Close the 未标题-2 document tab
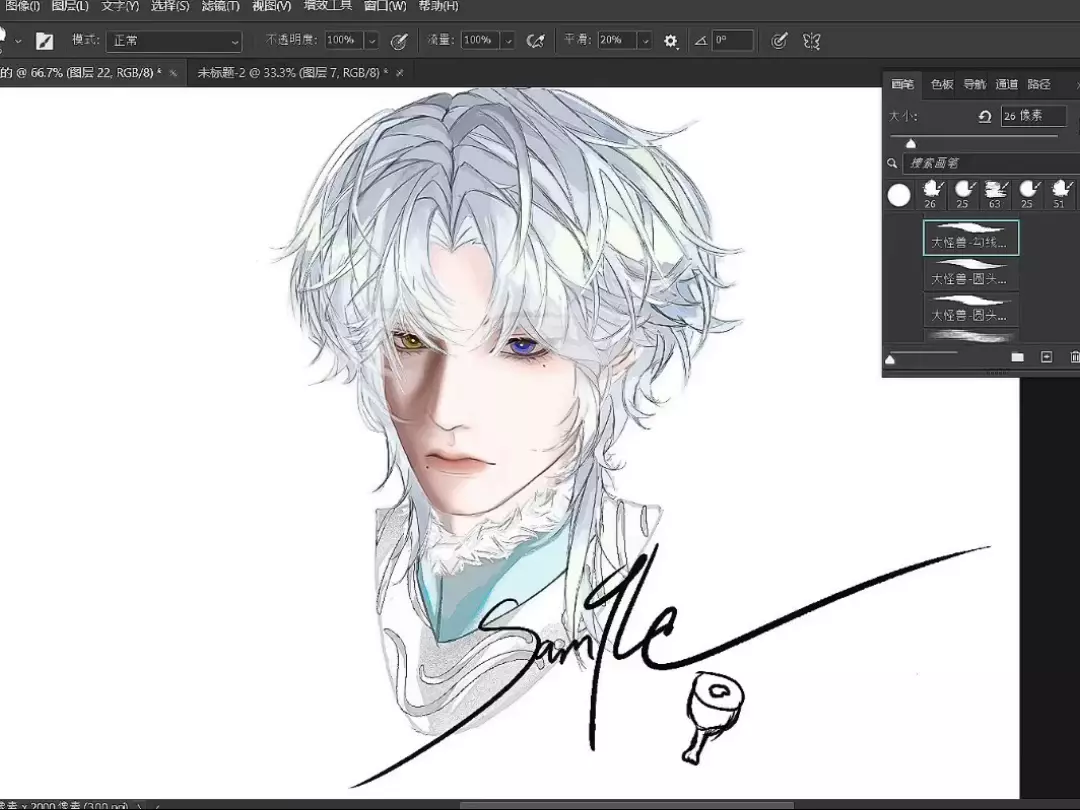The height and width of the screenshot is (810, 1080). (x=399, y=73)
